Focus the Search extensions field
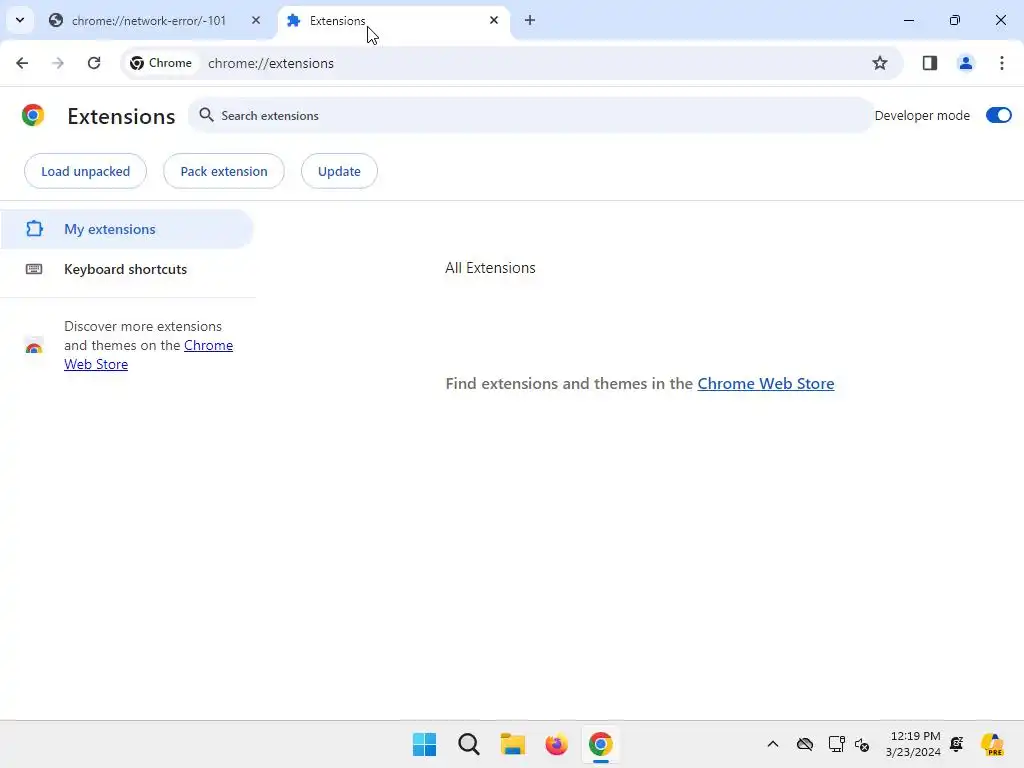Viewport: 1024px width, 768px height. coord(530,116)
